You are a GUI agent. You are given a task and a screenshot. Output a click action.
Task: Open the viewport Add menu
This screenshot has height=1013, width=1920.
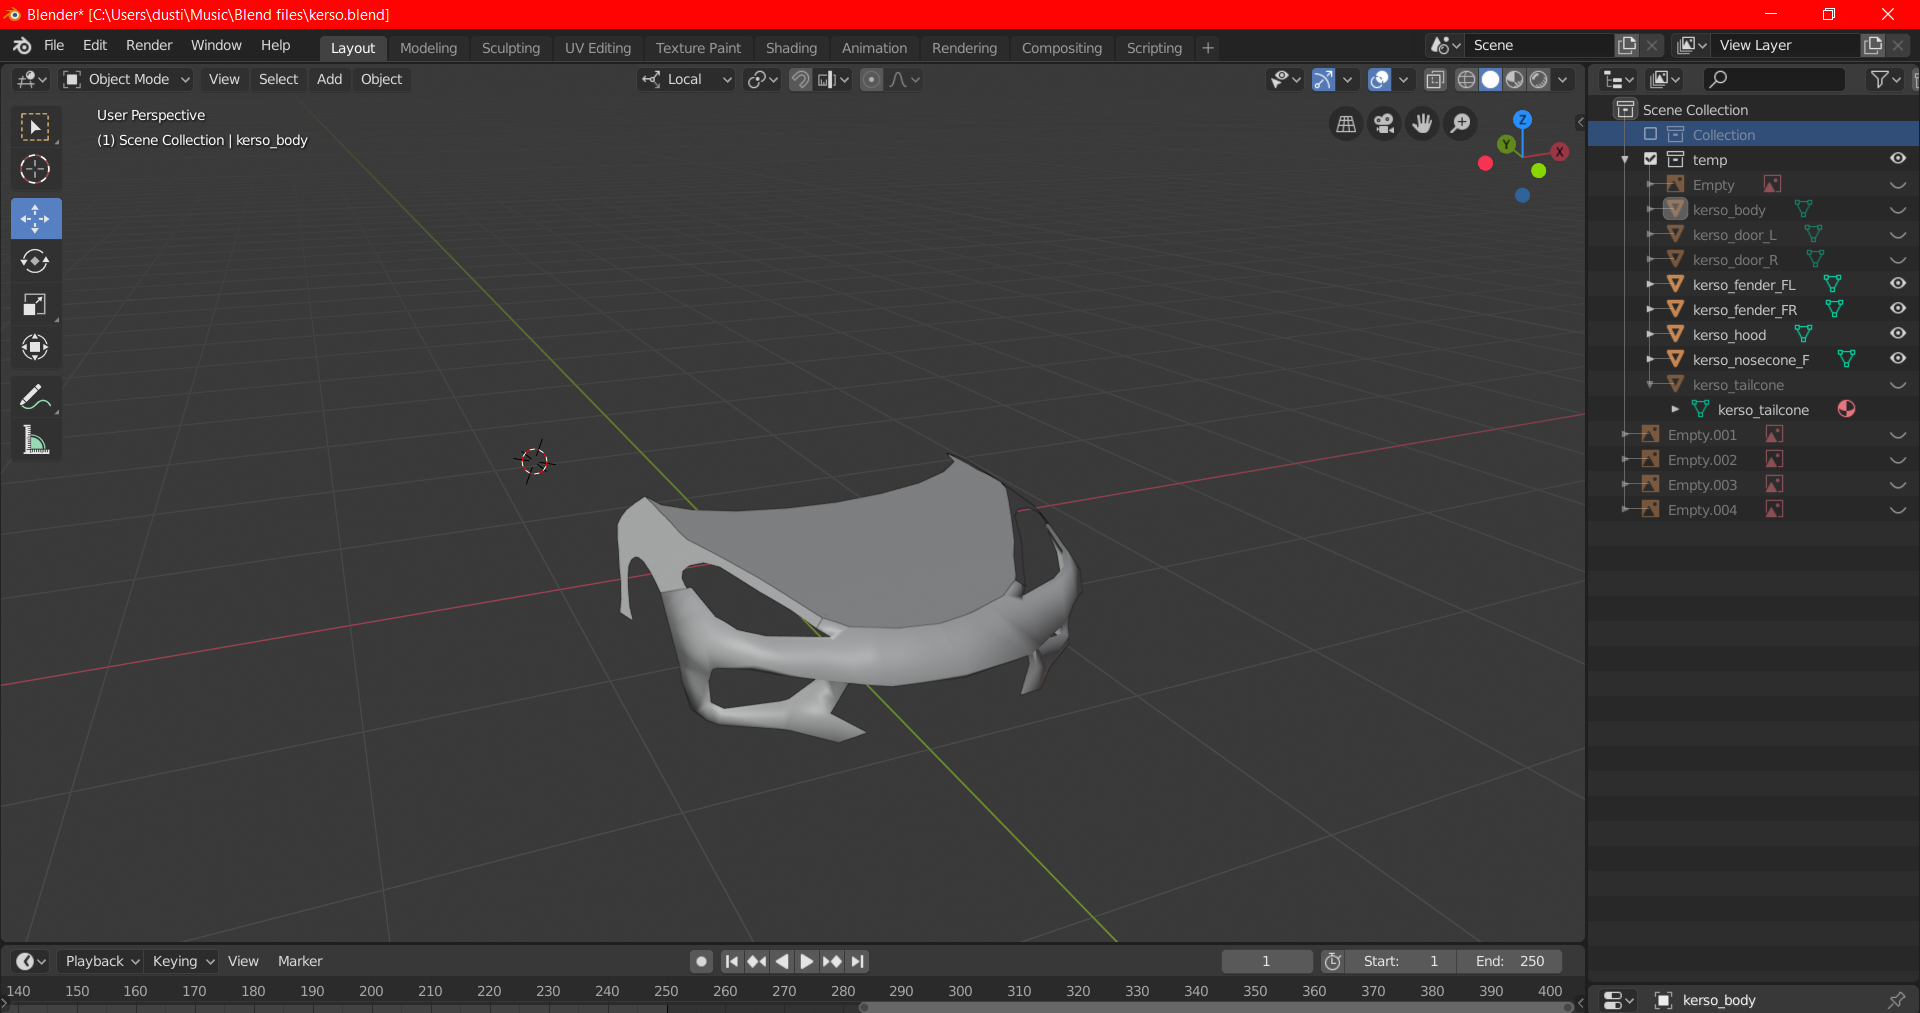pos(329,79)
